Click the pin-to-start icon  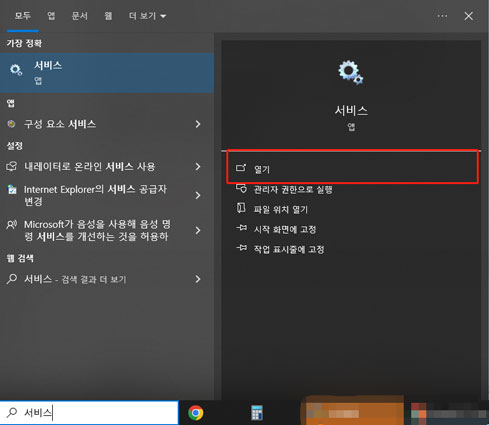(x=242, y=228)
